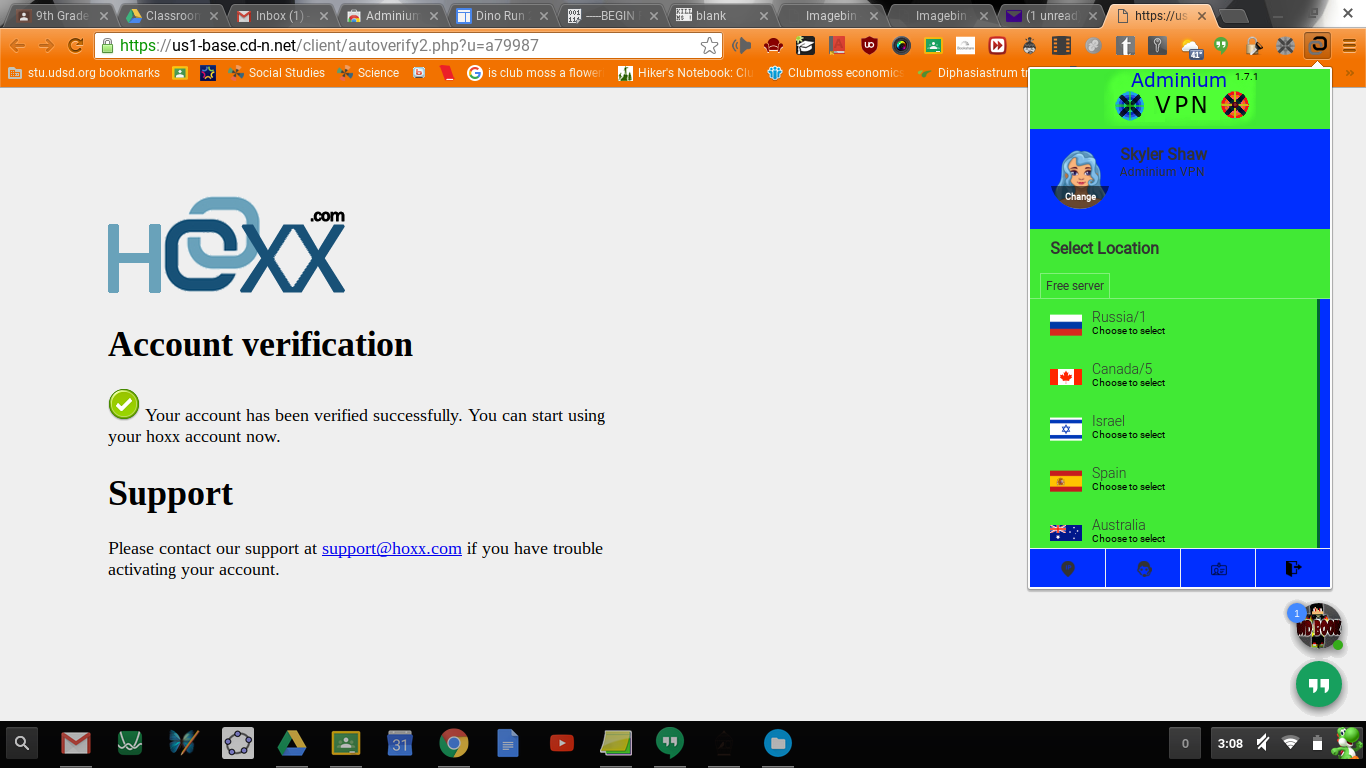Change the Skyler Shaw avatar
The width and height of the screenshot is (1366, 768).
tap(1080, 179)
